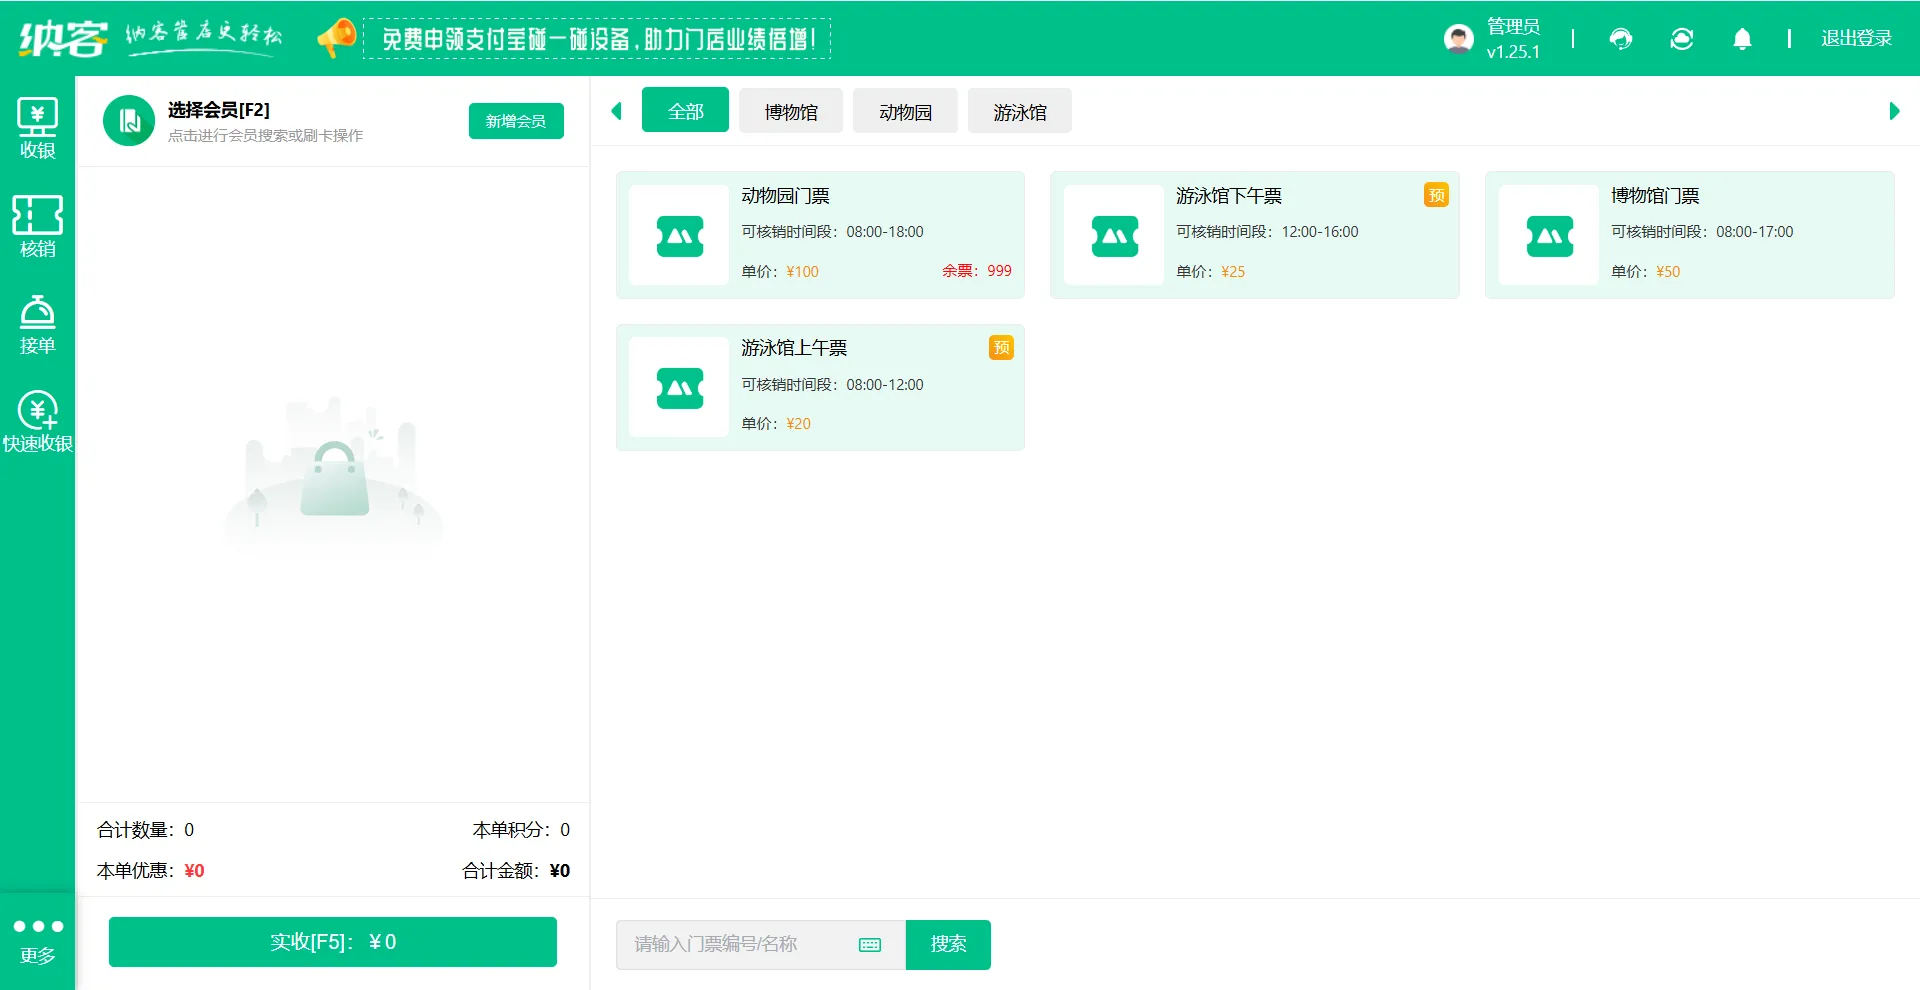Open the notification bell icon

click(x=1742, y=39)
